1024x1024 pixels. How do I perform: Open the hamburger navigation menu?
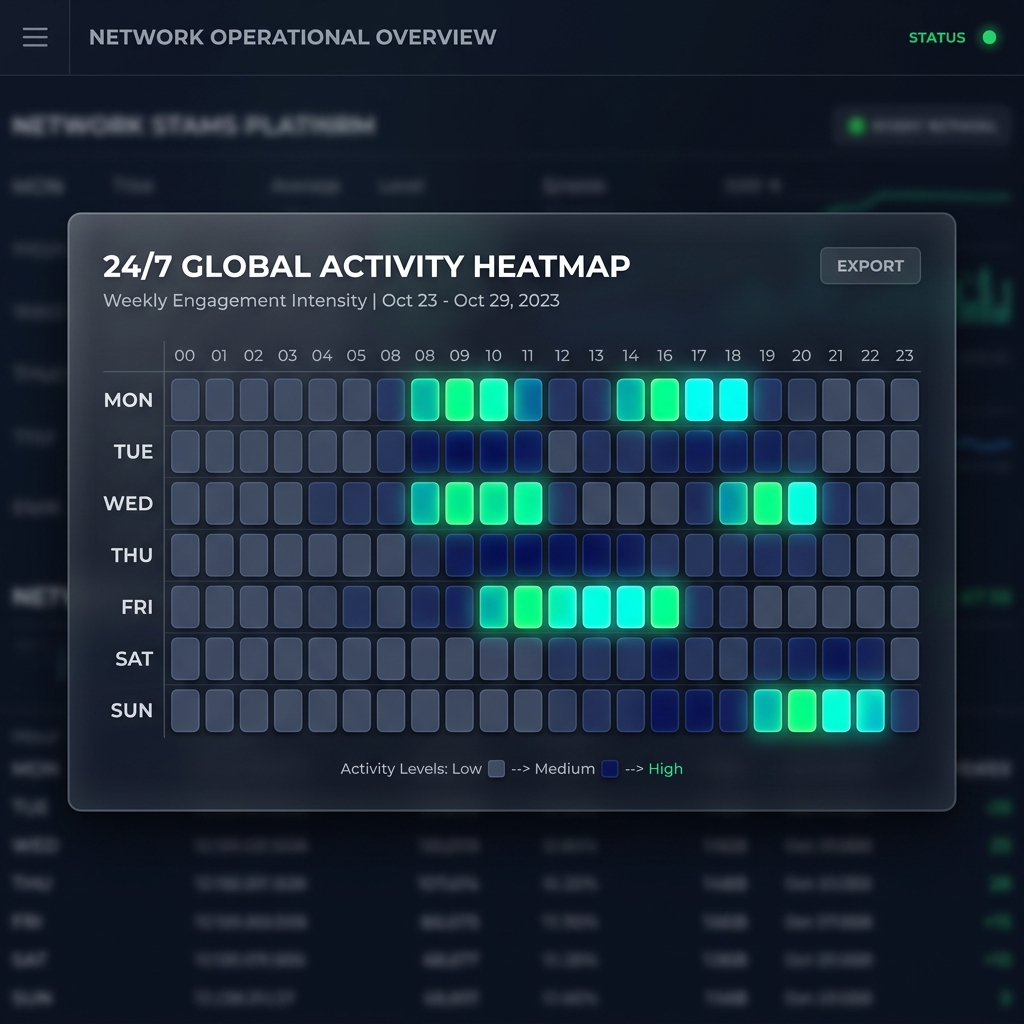tap(35, 37)
